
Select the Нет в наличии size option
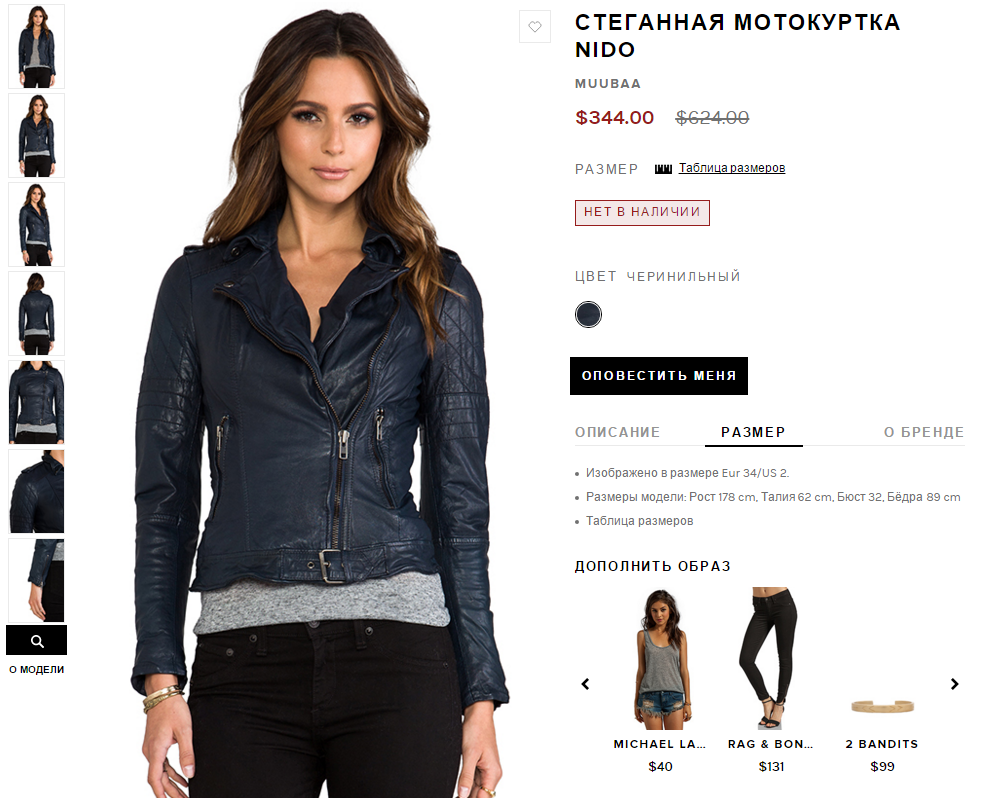click(x=642, y=213)
